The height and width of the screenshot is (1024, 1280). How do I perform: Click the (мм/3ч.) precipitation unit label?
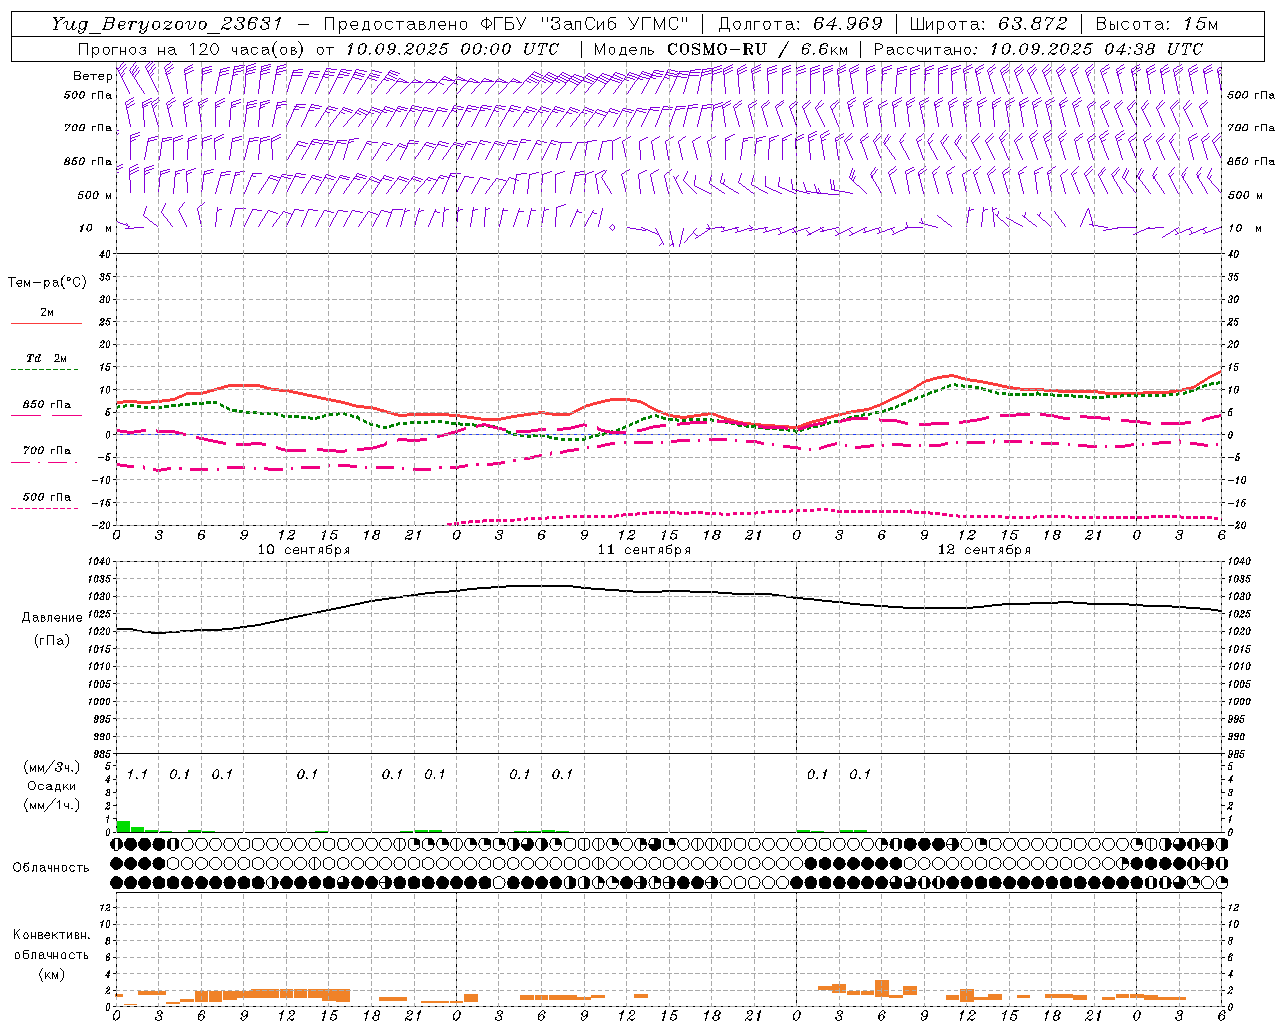[52, 768]
